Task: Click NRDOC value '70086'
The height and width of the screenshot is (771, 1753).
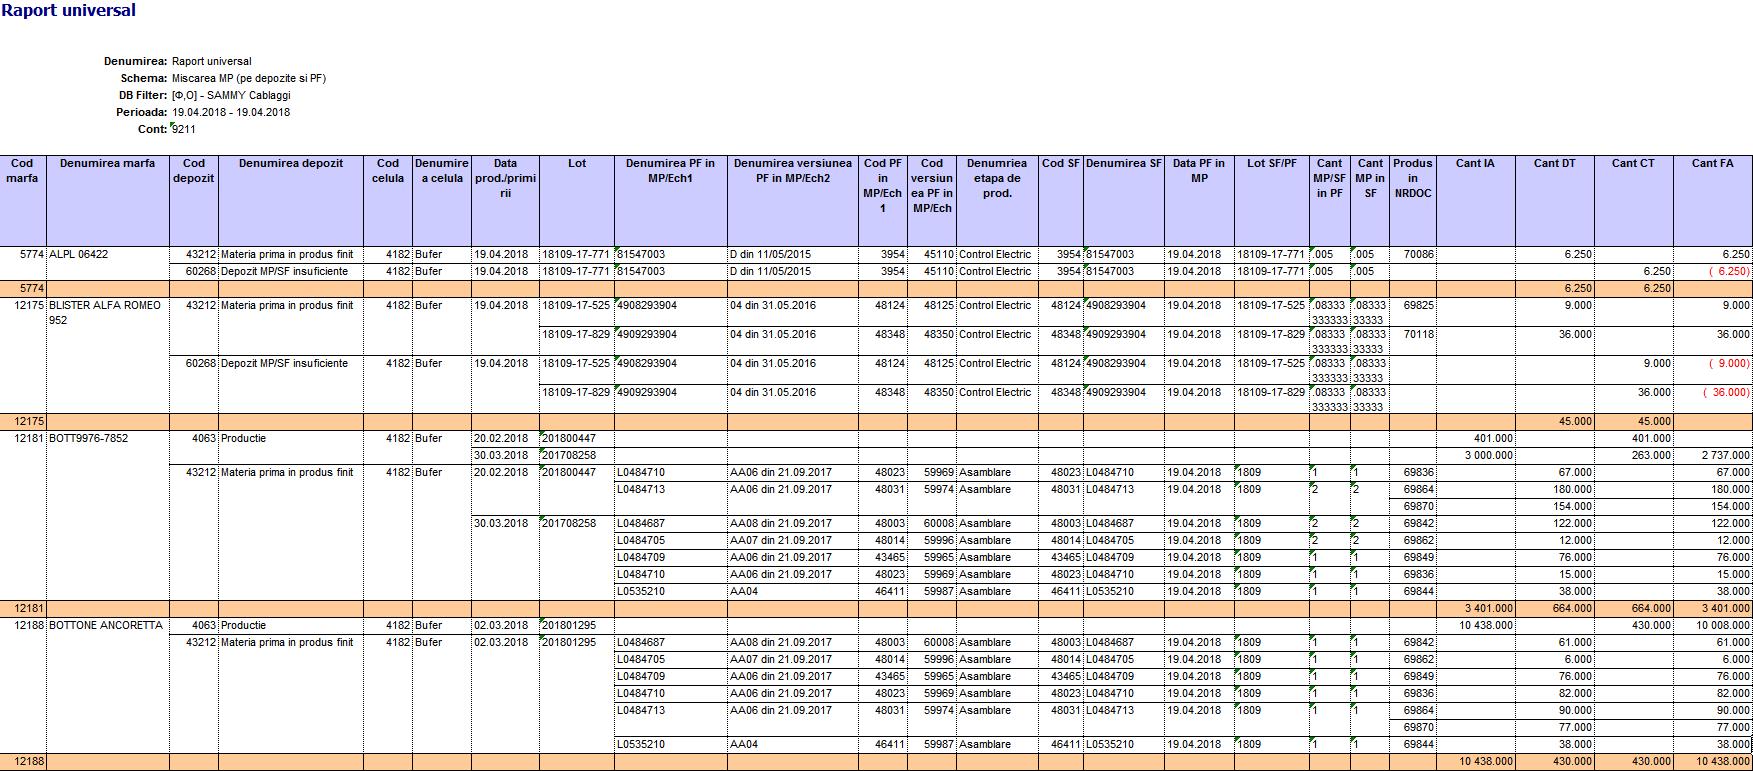Action: click(1418, 254)
